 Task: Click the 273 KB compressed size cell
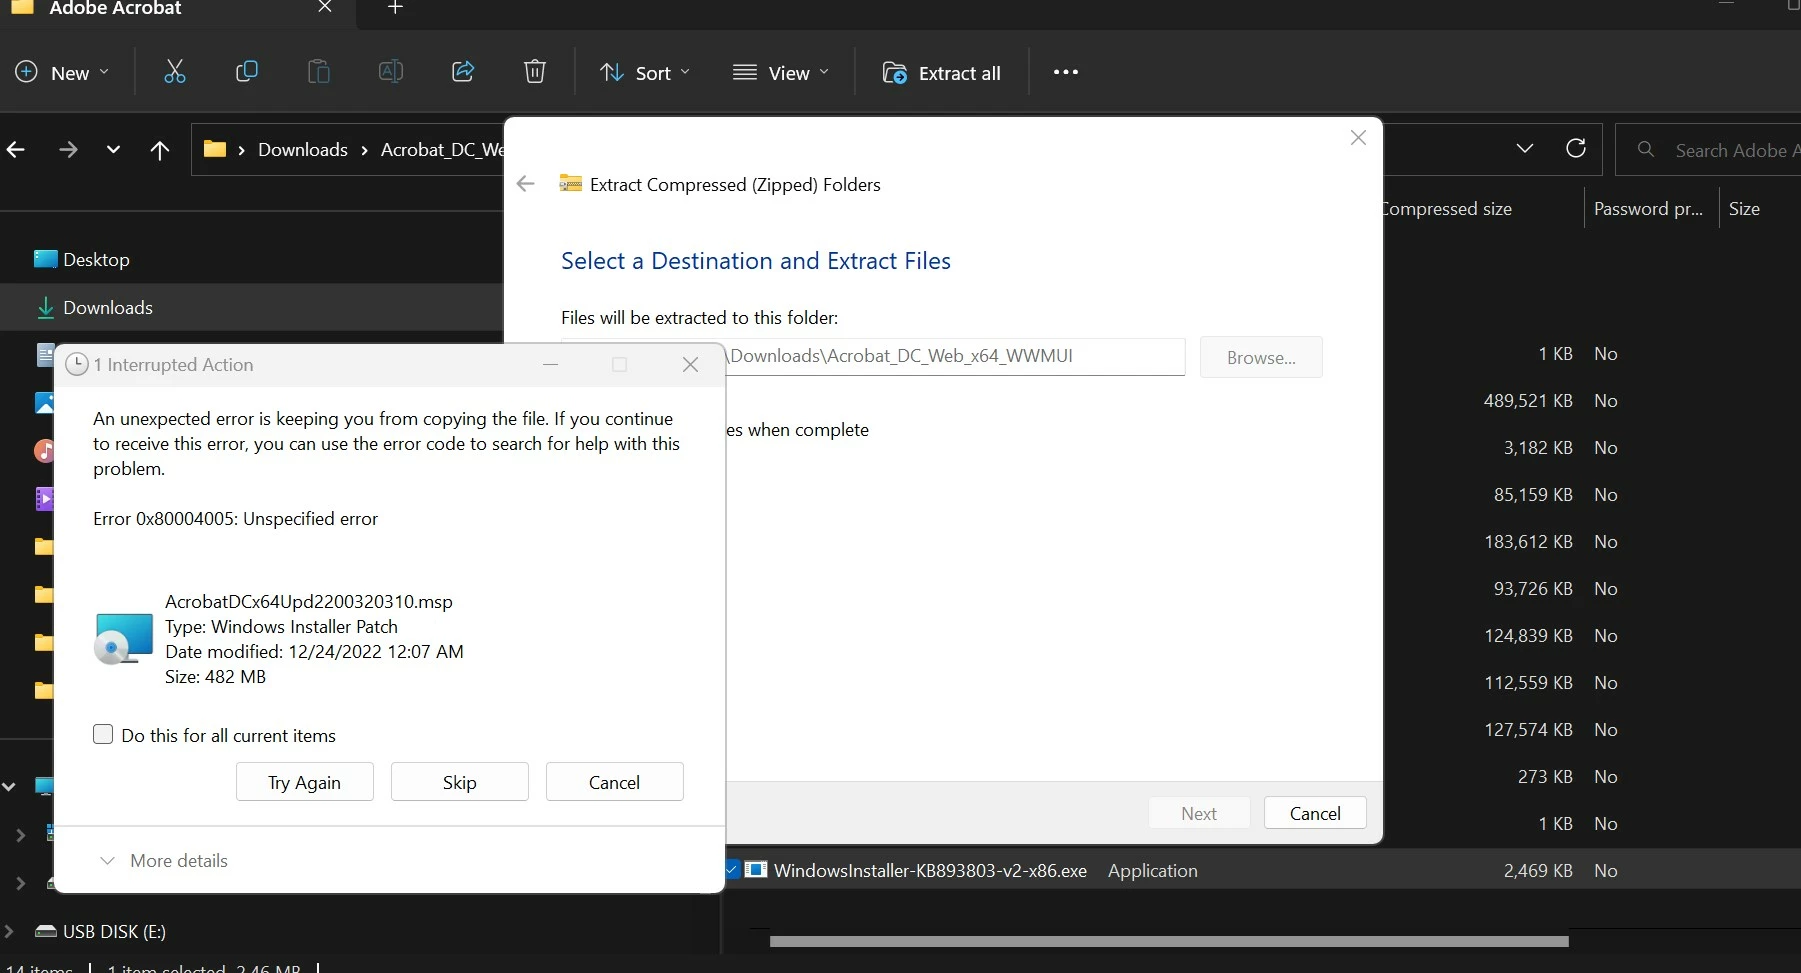click(x=1545, y=776)
